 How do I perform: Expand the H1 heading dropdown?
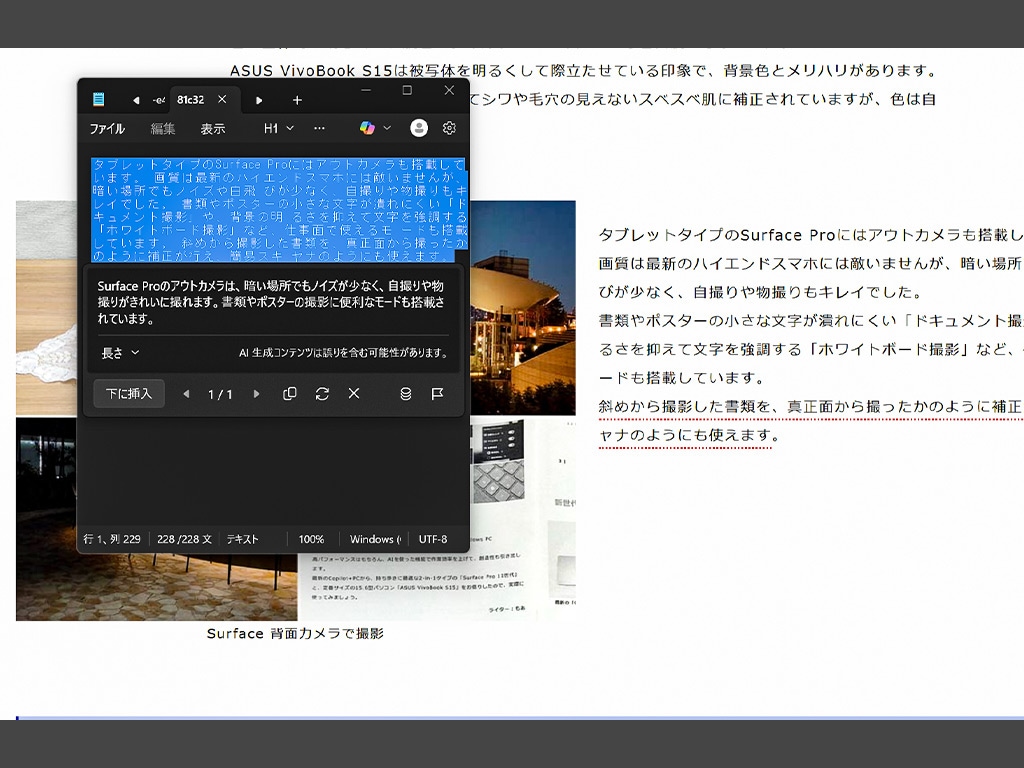[x=278, y=129]
